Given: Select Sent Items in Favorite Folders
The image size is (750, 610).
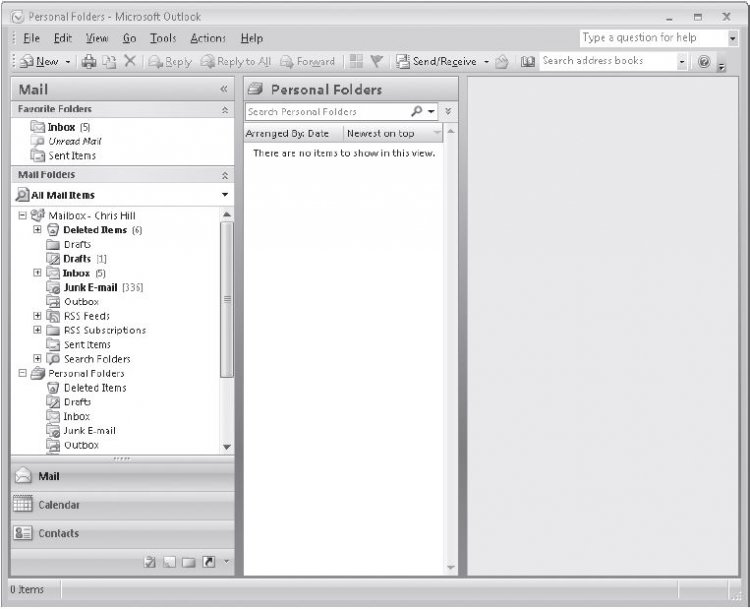Looking at the screenshot, I should 63,155.
